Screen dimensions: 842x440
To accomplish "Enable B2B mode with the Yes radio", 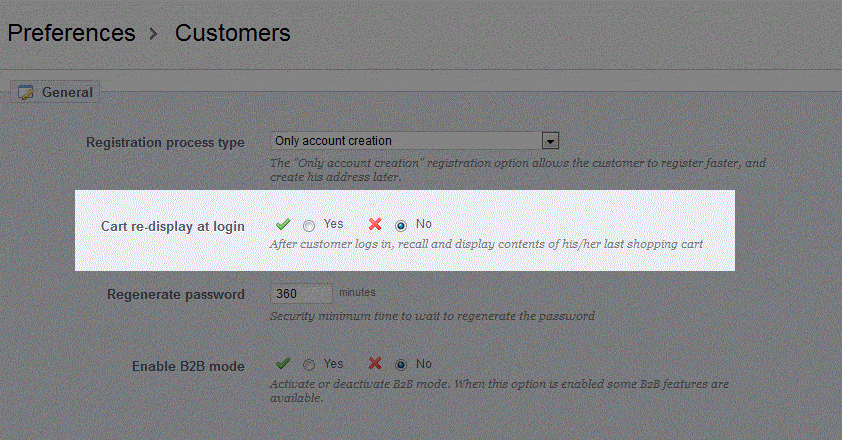I will [309, 366].
